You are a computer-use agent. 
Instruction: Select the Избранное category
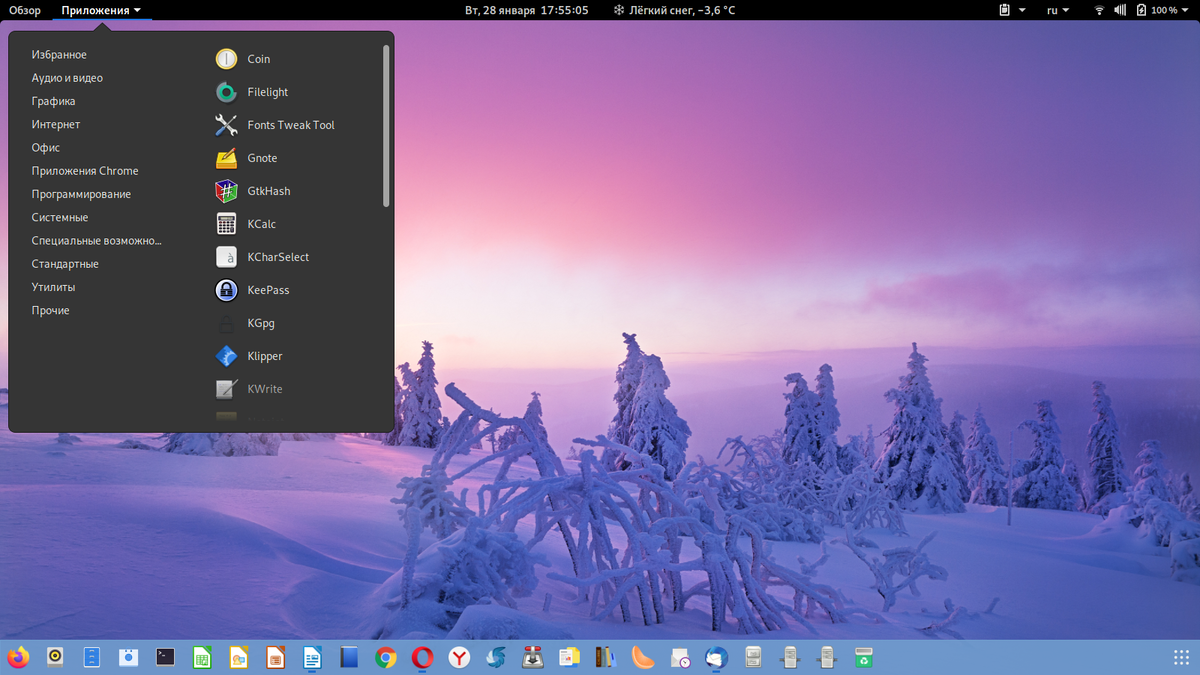[59, 55]
